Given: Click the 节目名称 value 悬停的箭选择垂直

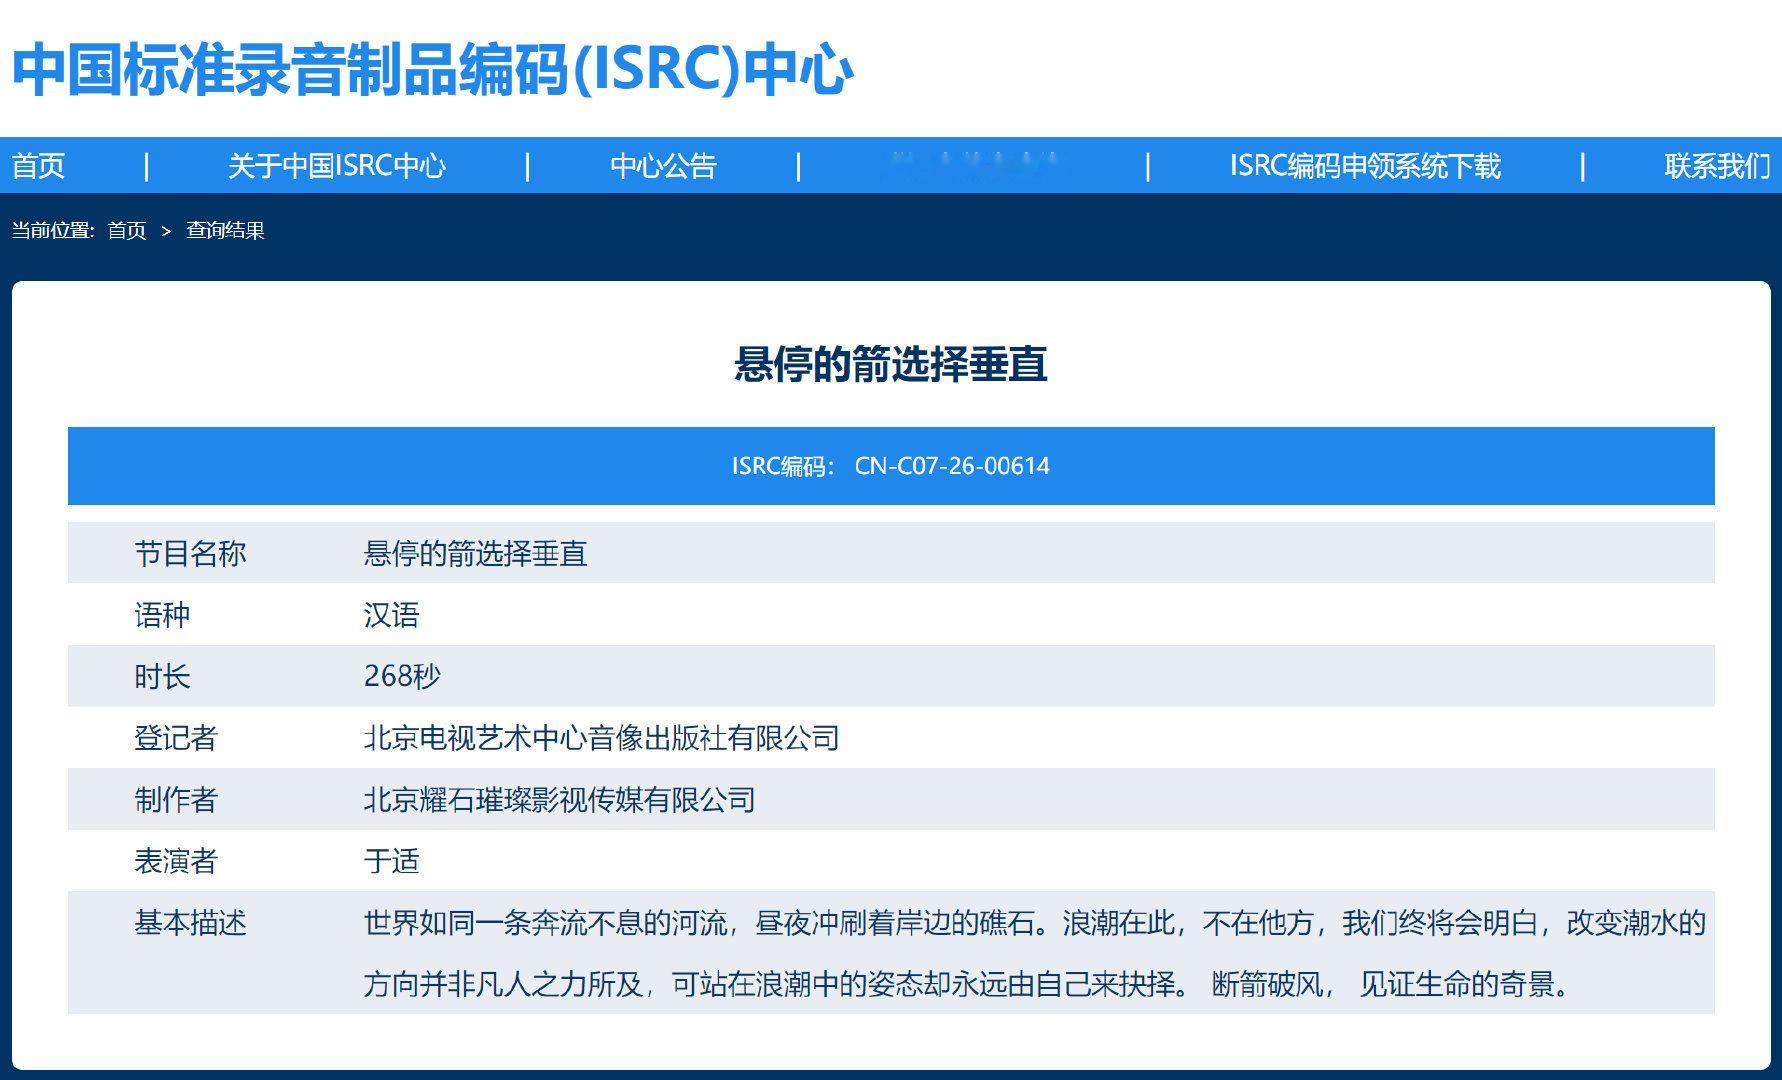Looking at the screenshot, I should coord(475,553).
